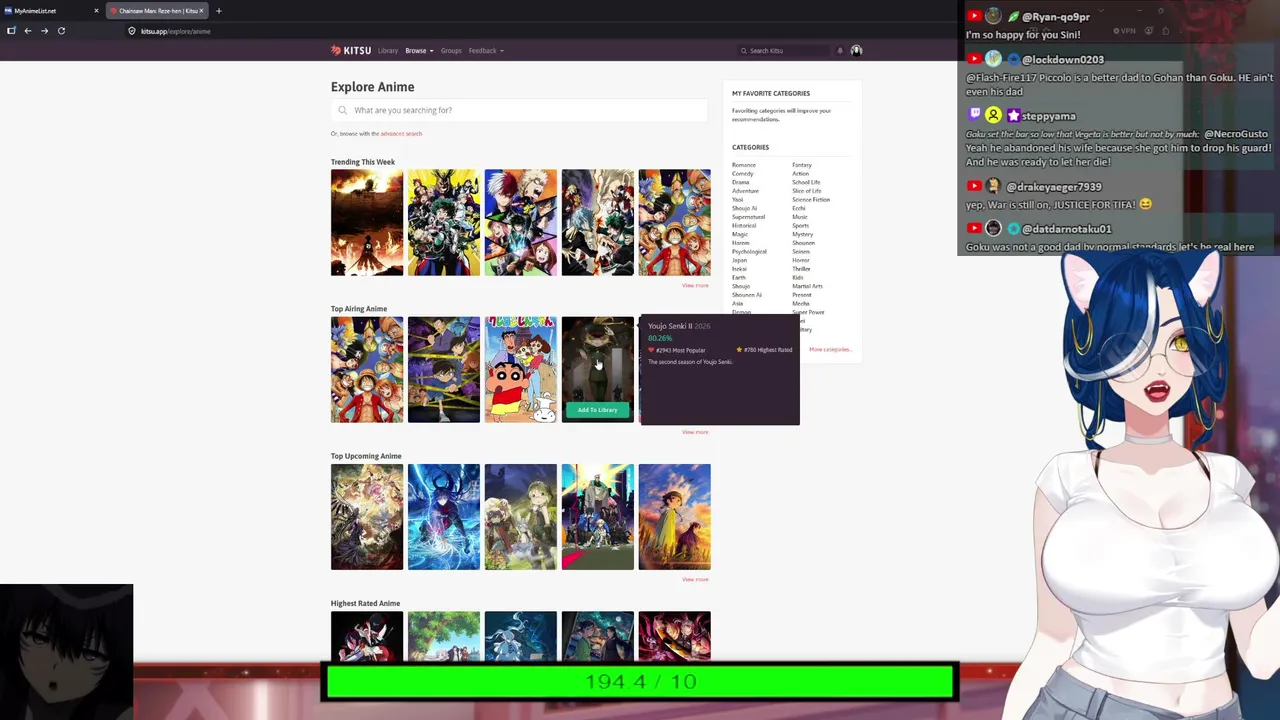The width and height of the screenshot is (1280, 720).
Task: Select the Horror category
Action: tap(801, 261)
